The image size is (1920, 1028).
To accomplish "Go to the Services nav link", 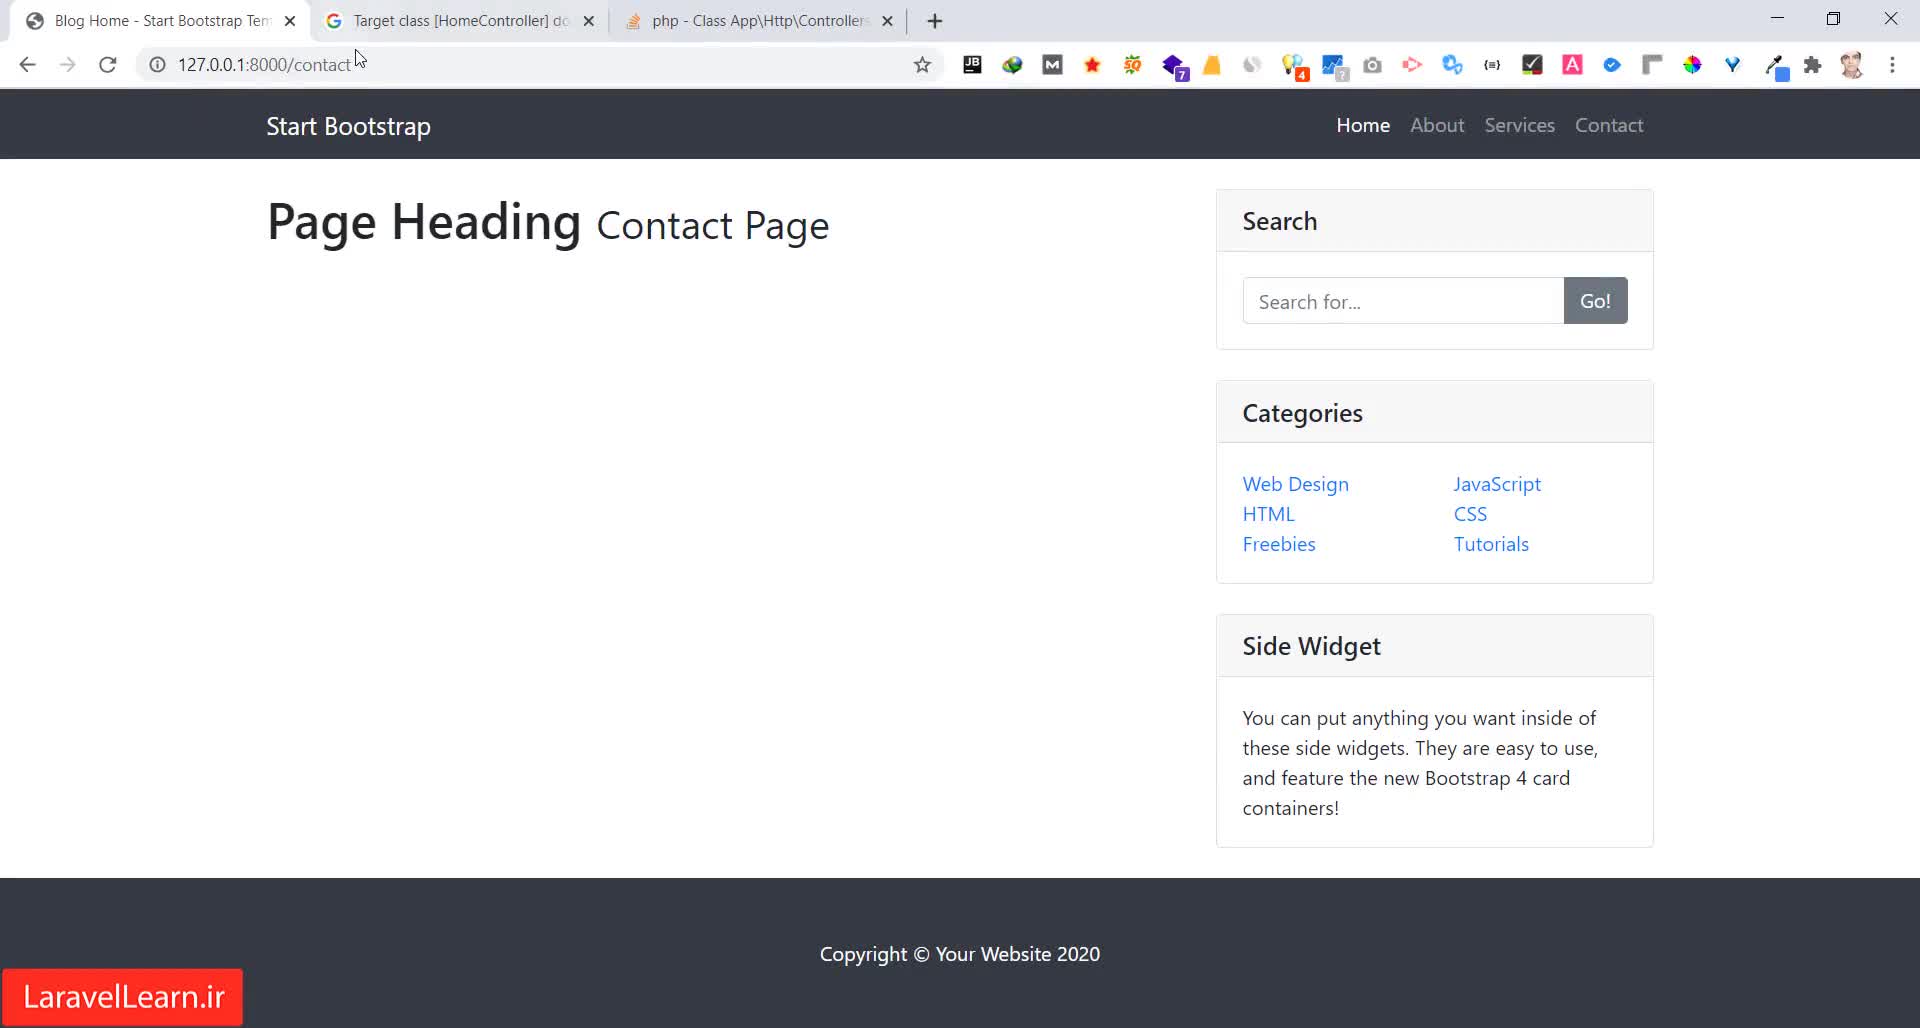I will click(x=1519, y=125).
